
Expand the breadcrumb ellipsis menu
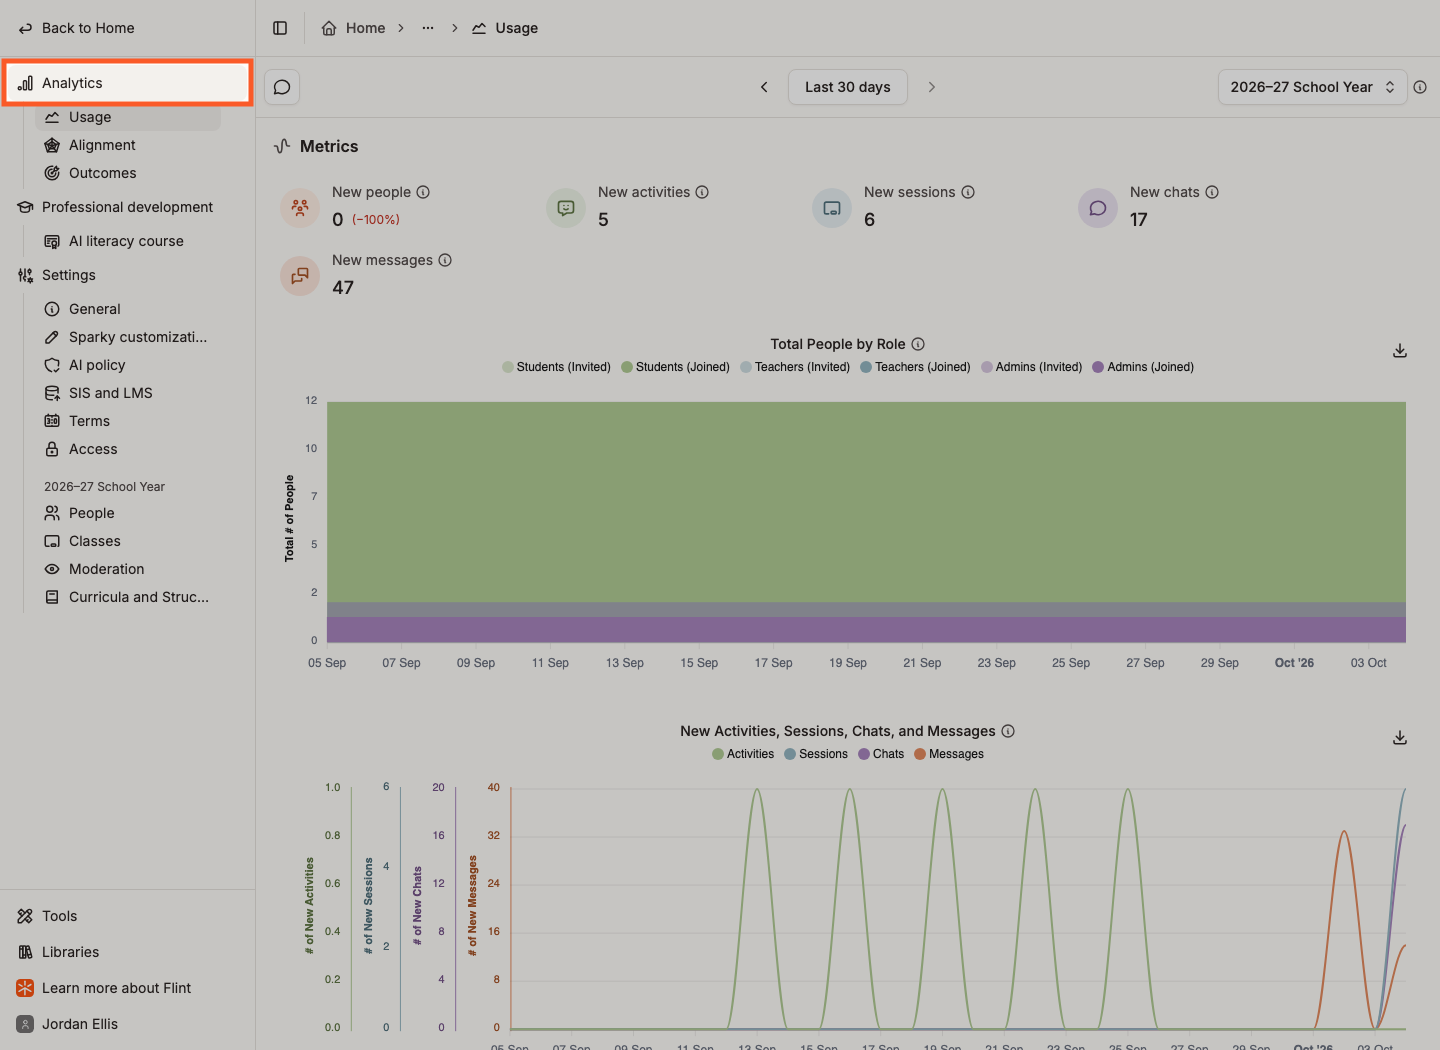(428, 28)
